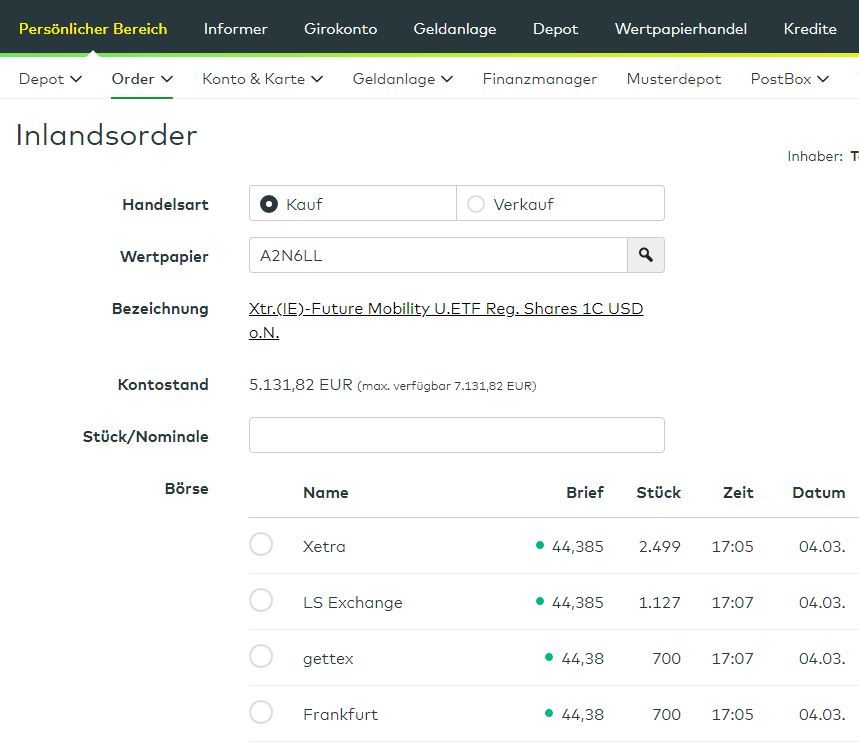Open the Finanzmanager page
859x756 pixels.
coord(539,79)
